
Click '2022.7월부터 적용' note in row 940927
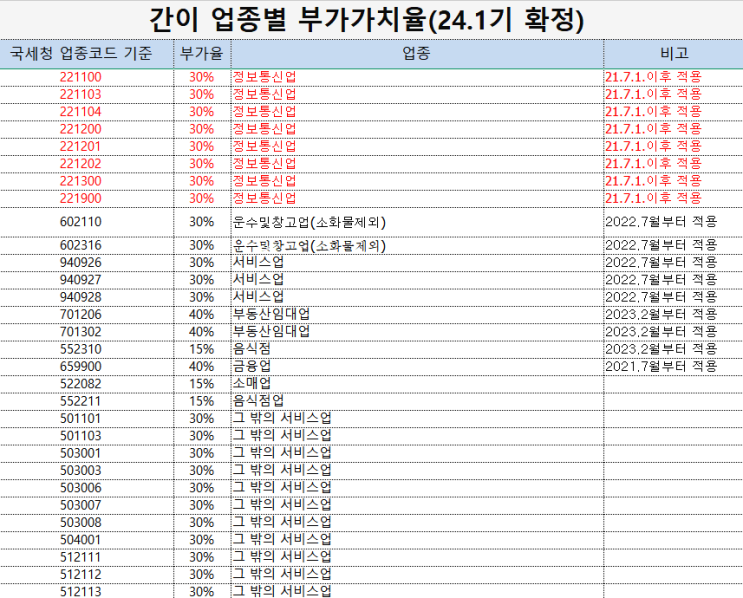pyautogui.click(x=661, y=279)
